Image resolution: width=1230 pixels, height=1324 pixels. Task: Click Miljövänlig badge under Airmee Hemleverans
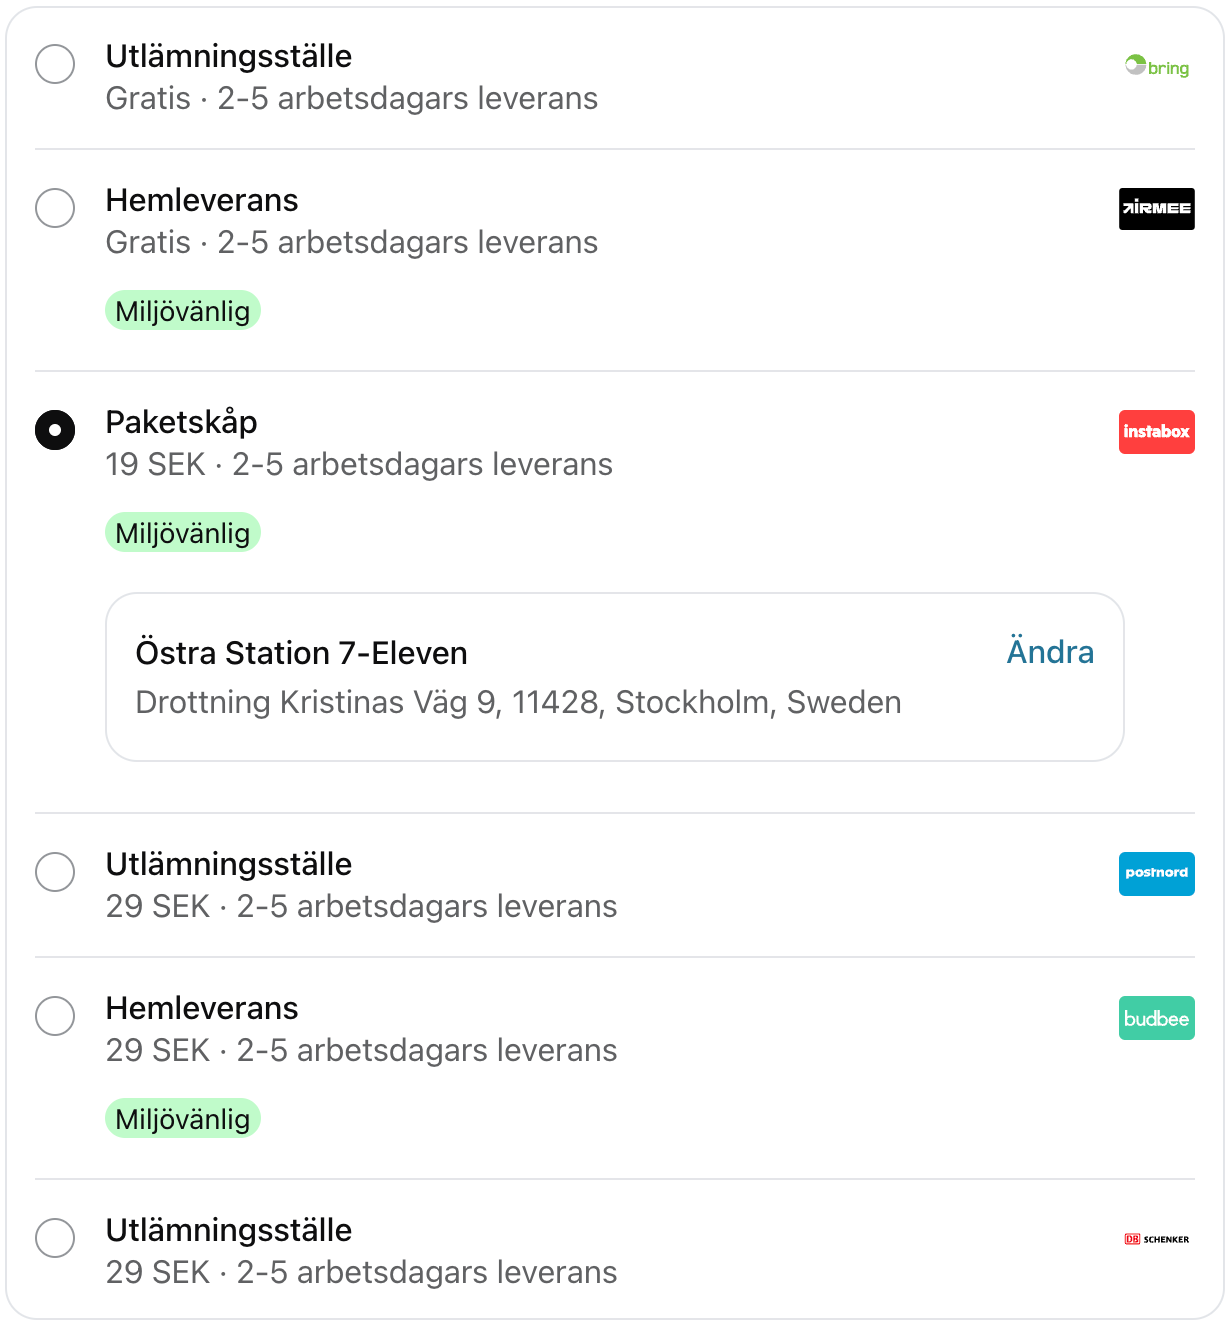click(183, 311)
